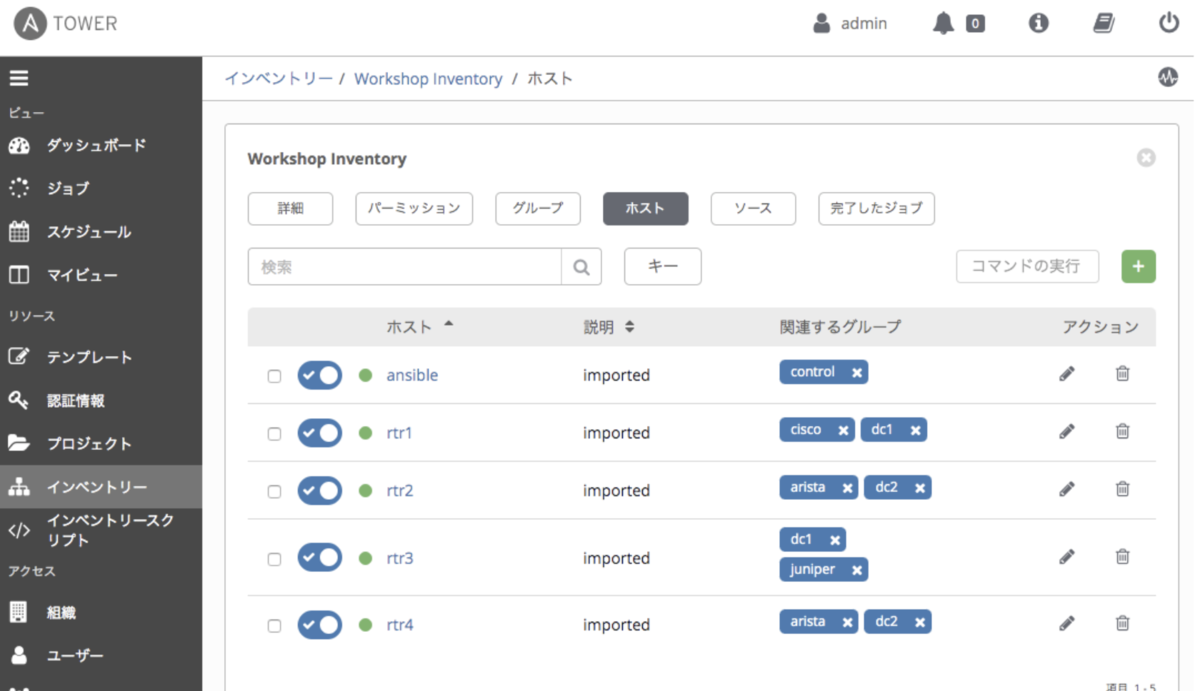Open the activity stream icon
The height and width of the screenshot is (691, 1200).
(x=1168, y=77)
